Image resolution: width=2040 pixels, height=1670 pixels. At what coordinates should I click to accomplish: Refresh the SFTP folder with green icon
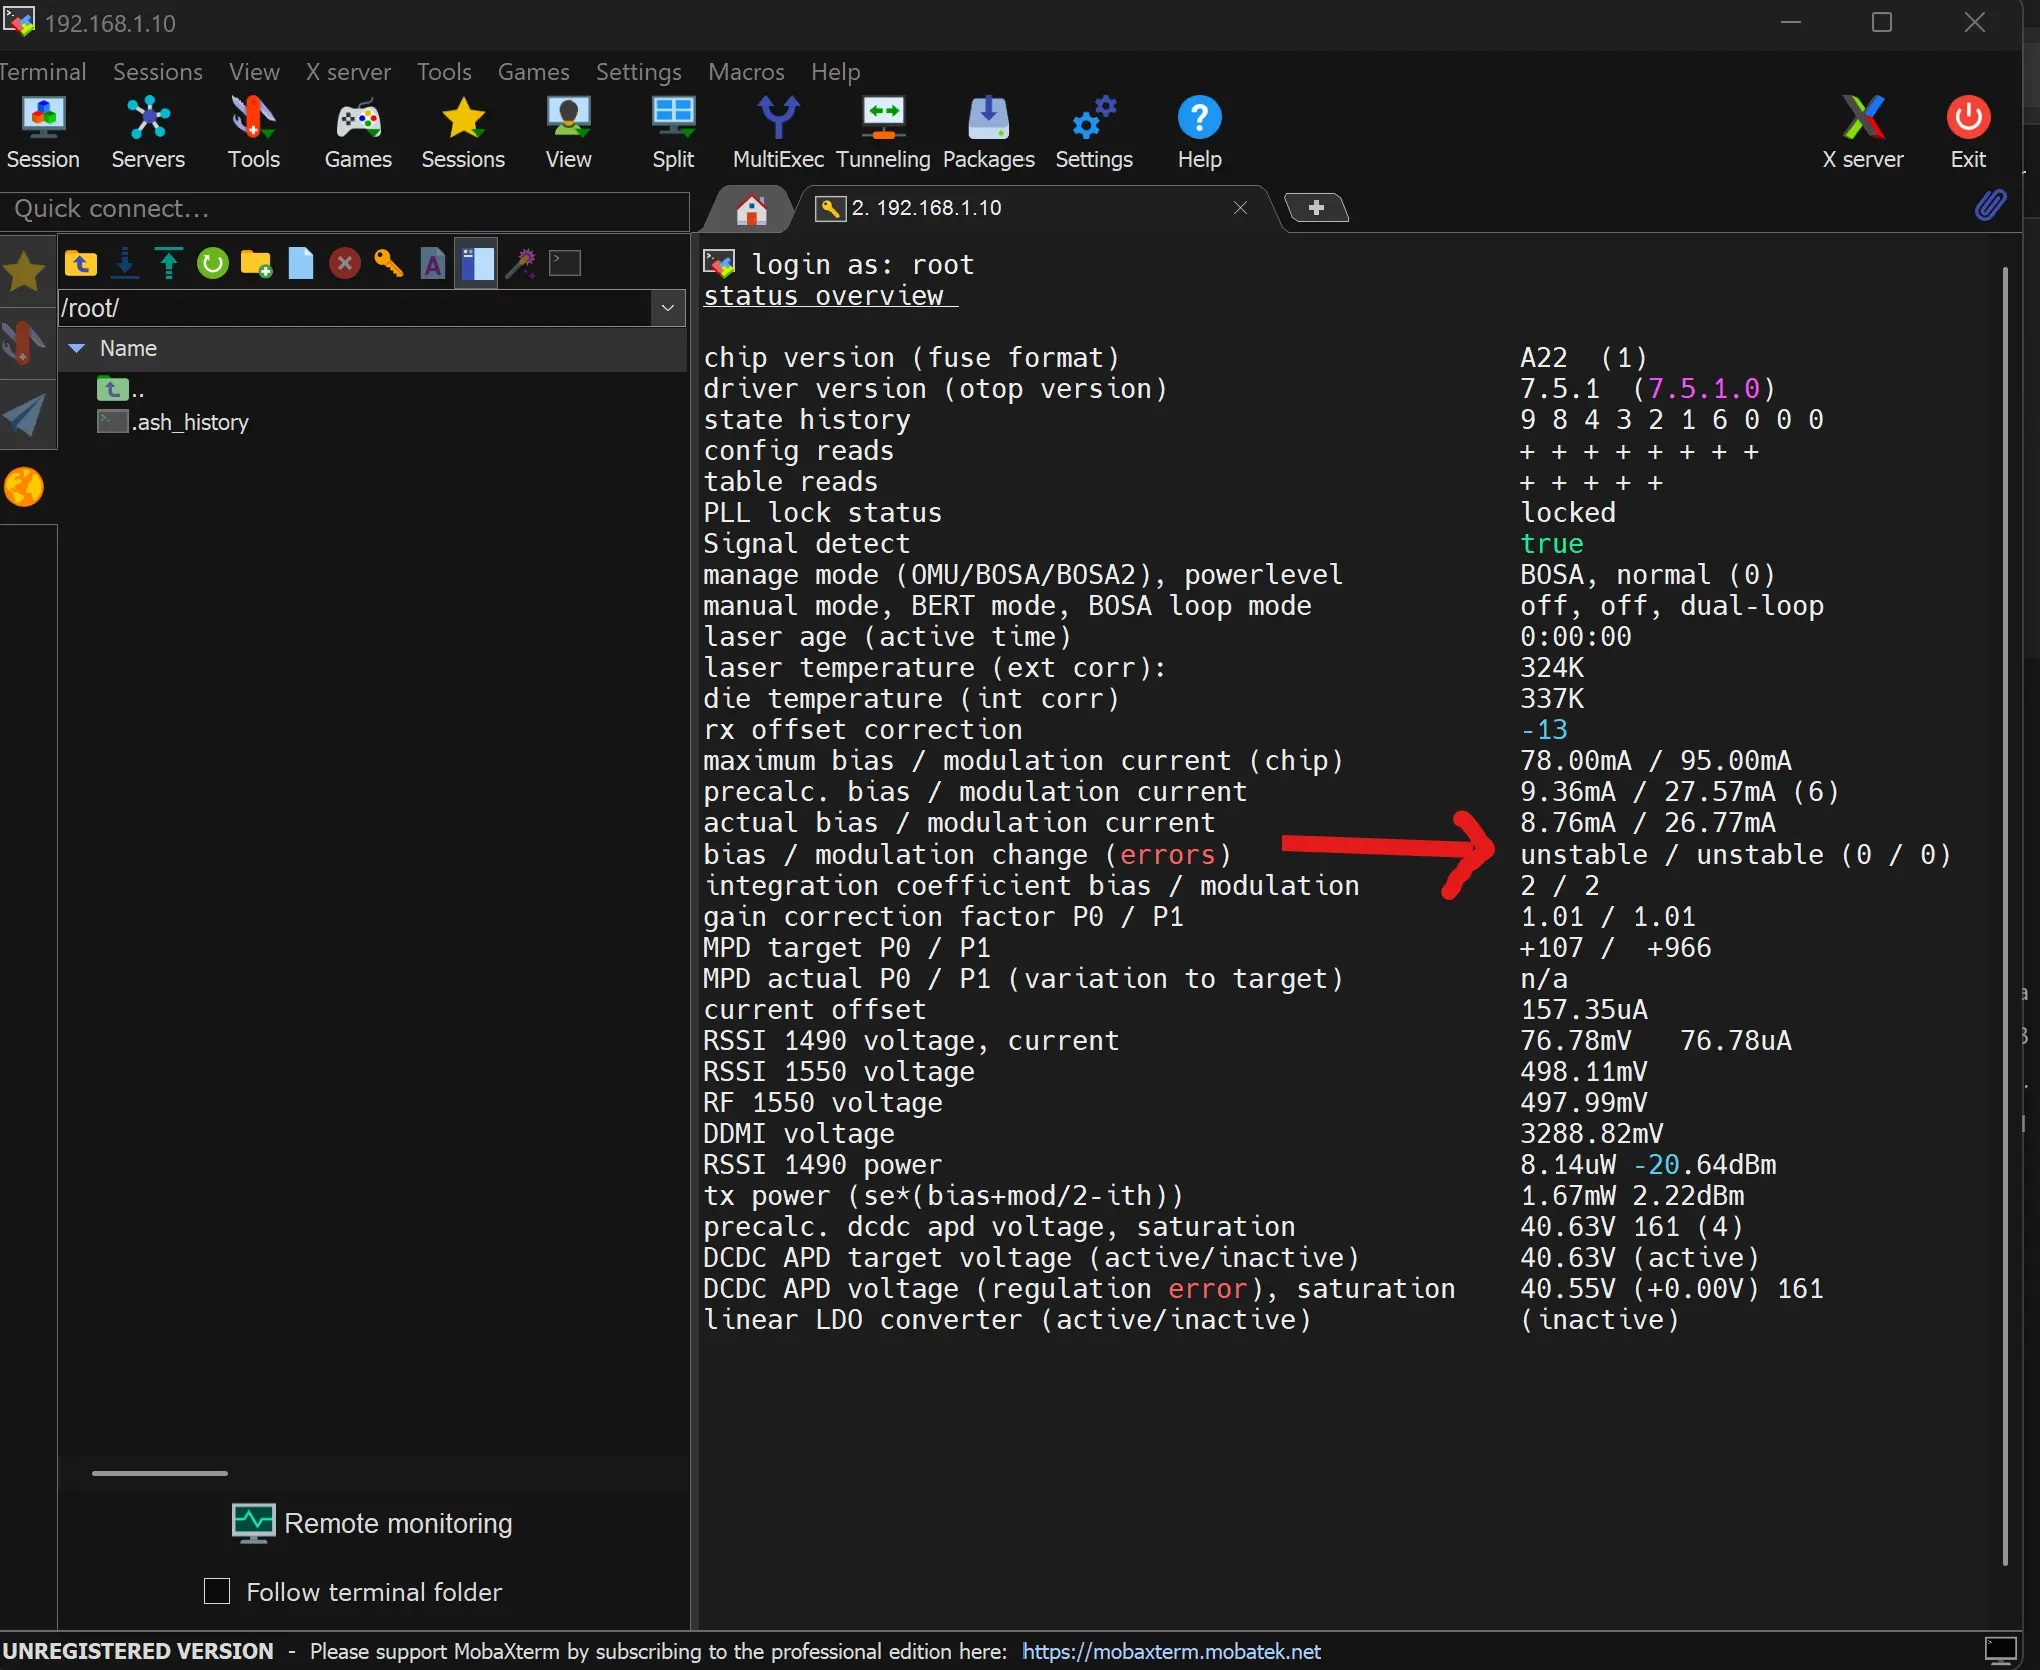(x=213, y=264)
